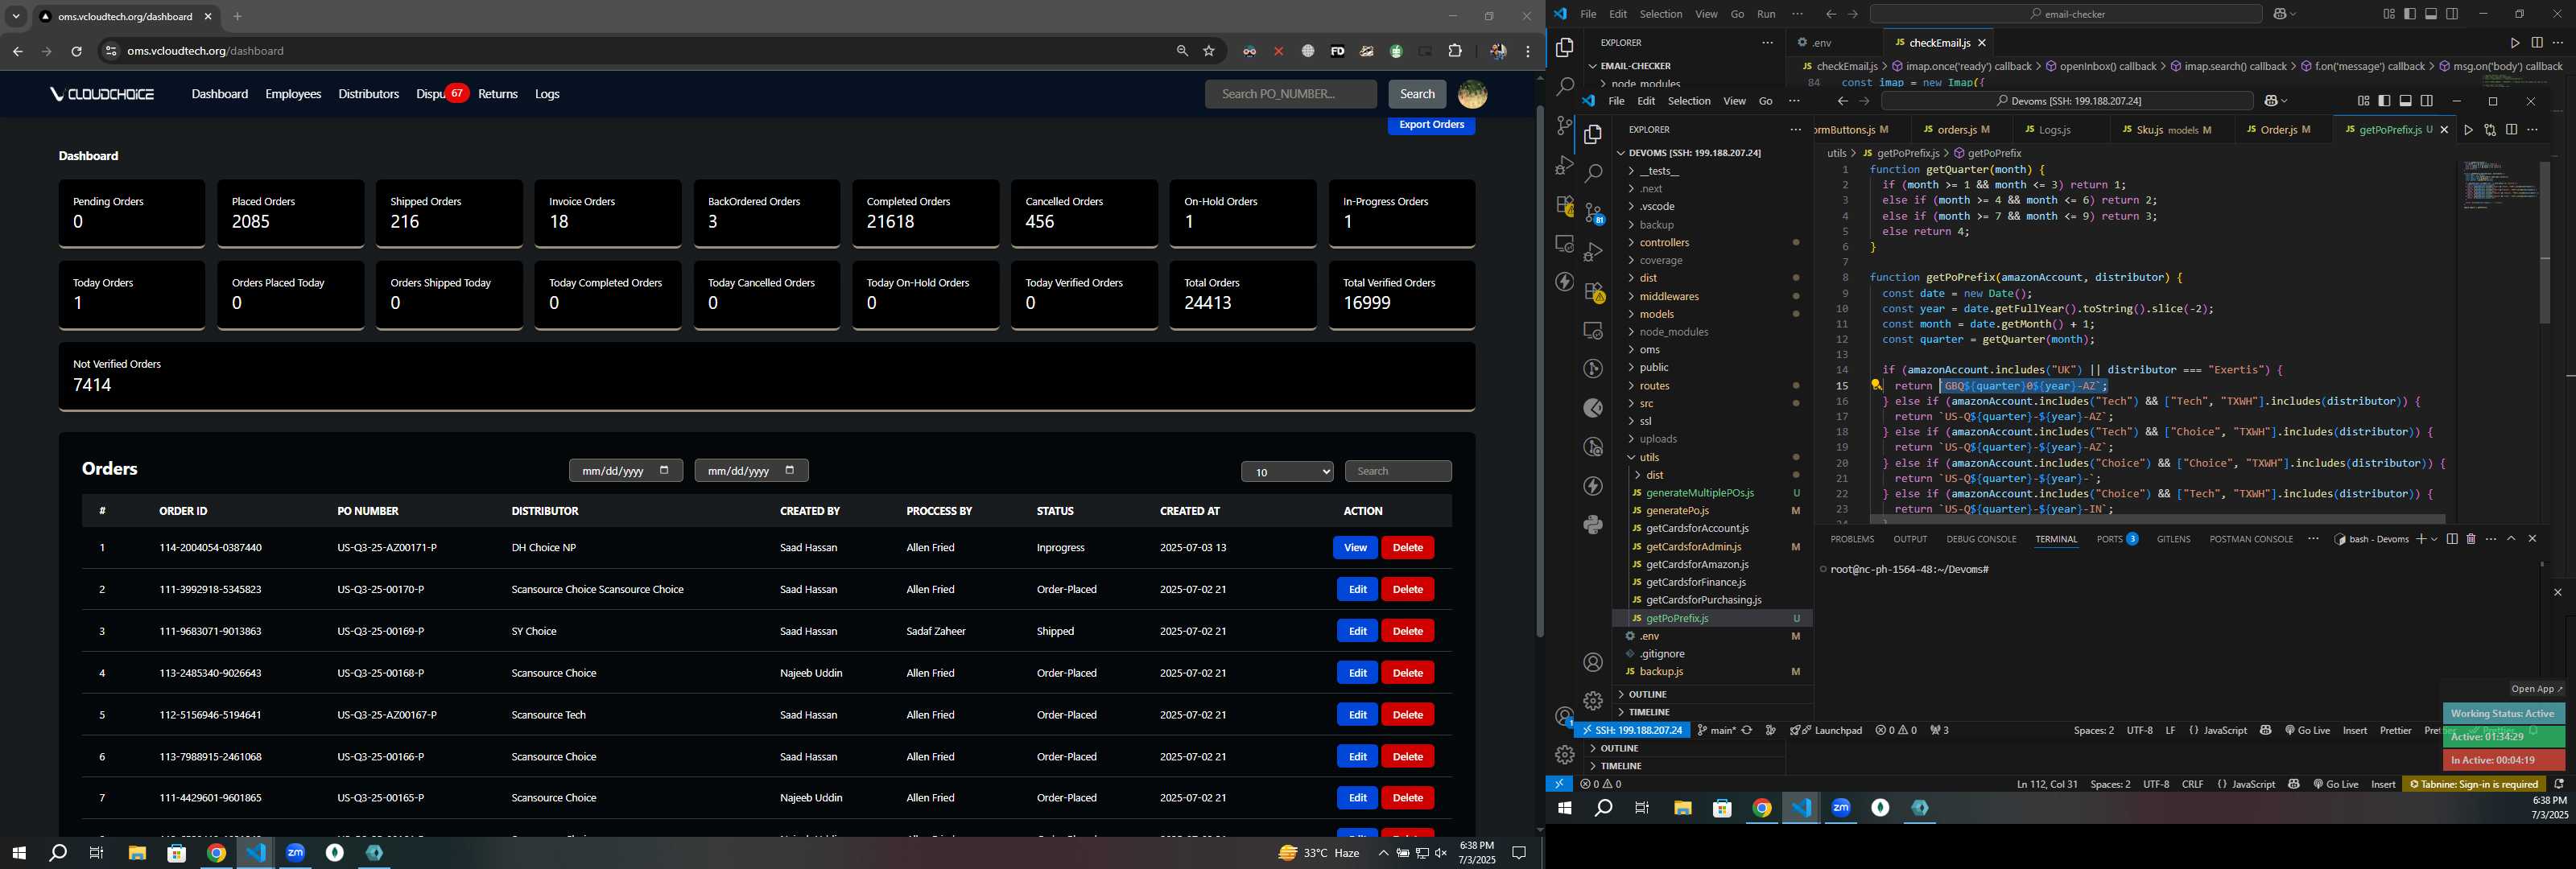Open Selection menu in Devoms window
Screen dimensions: 2576x869
click(x=1689, y=101)
